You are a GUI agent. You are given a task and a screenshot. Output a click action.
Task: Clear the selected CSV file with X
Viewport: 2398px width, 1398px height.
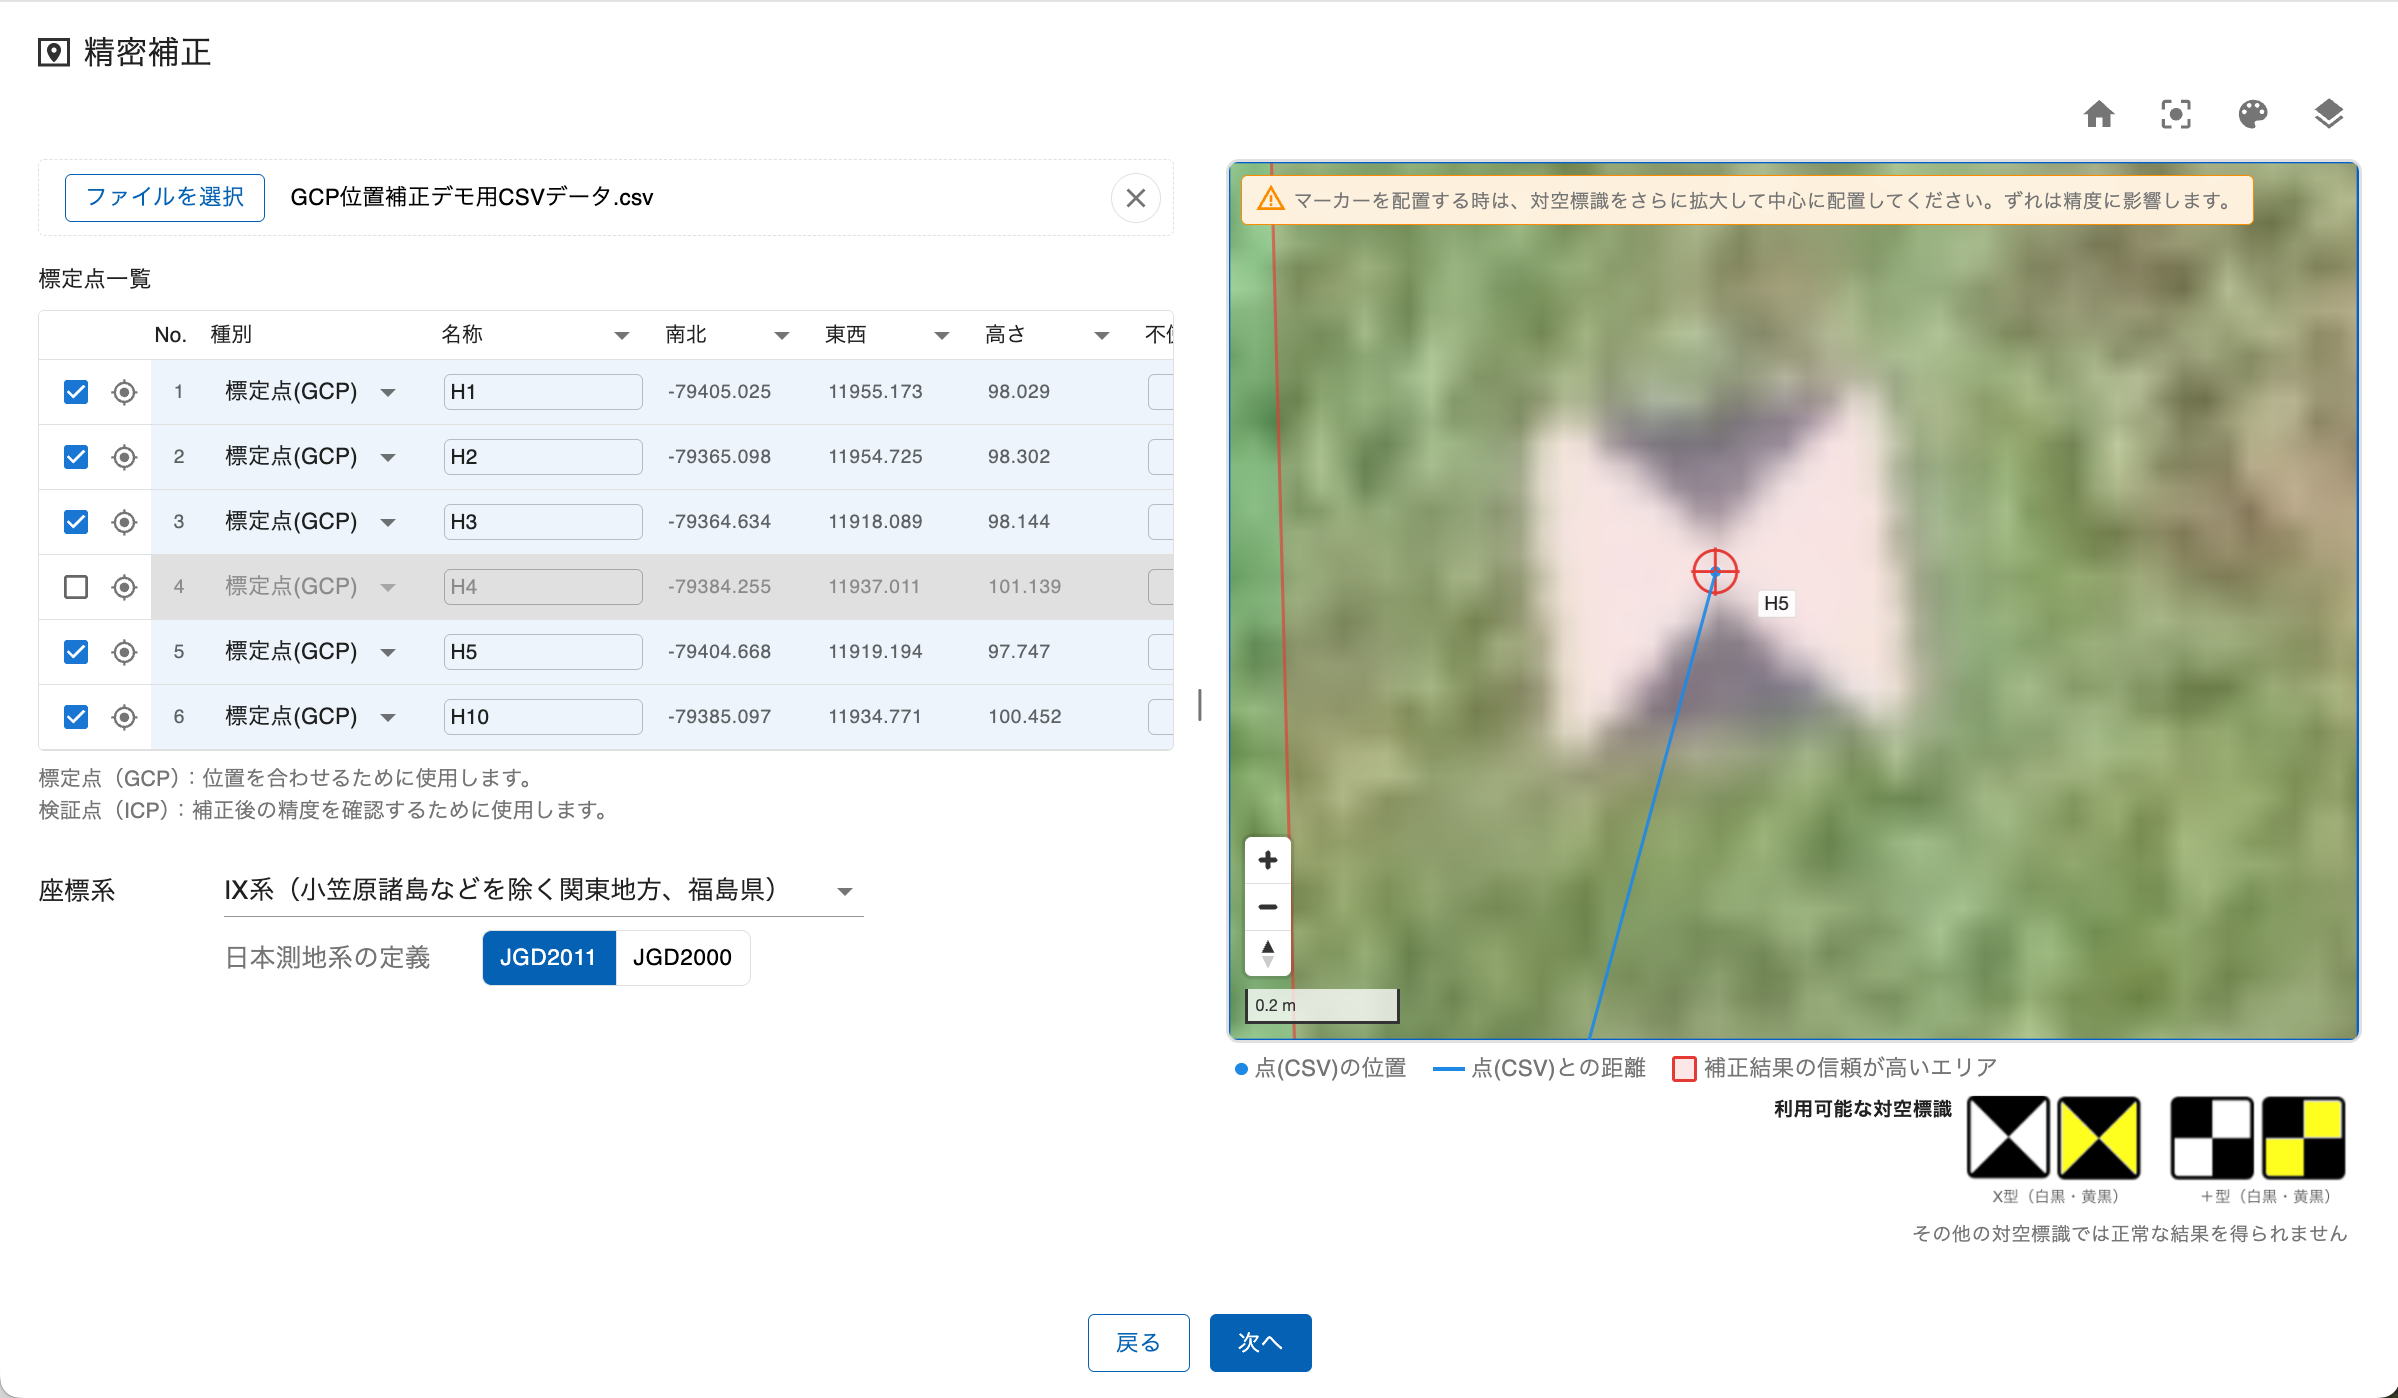point(1135,198)
